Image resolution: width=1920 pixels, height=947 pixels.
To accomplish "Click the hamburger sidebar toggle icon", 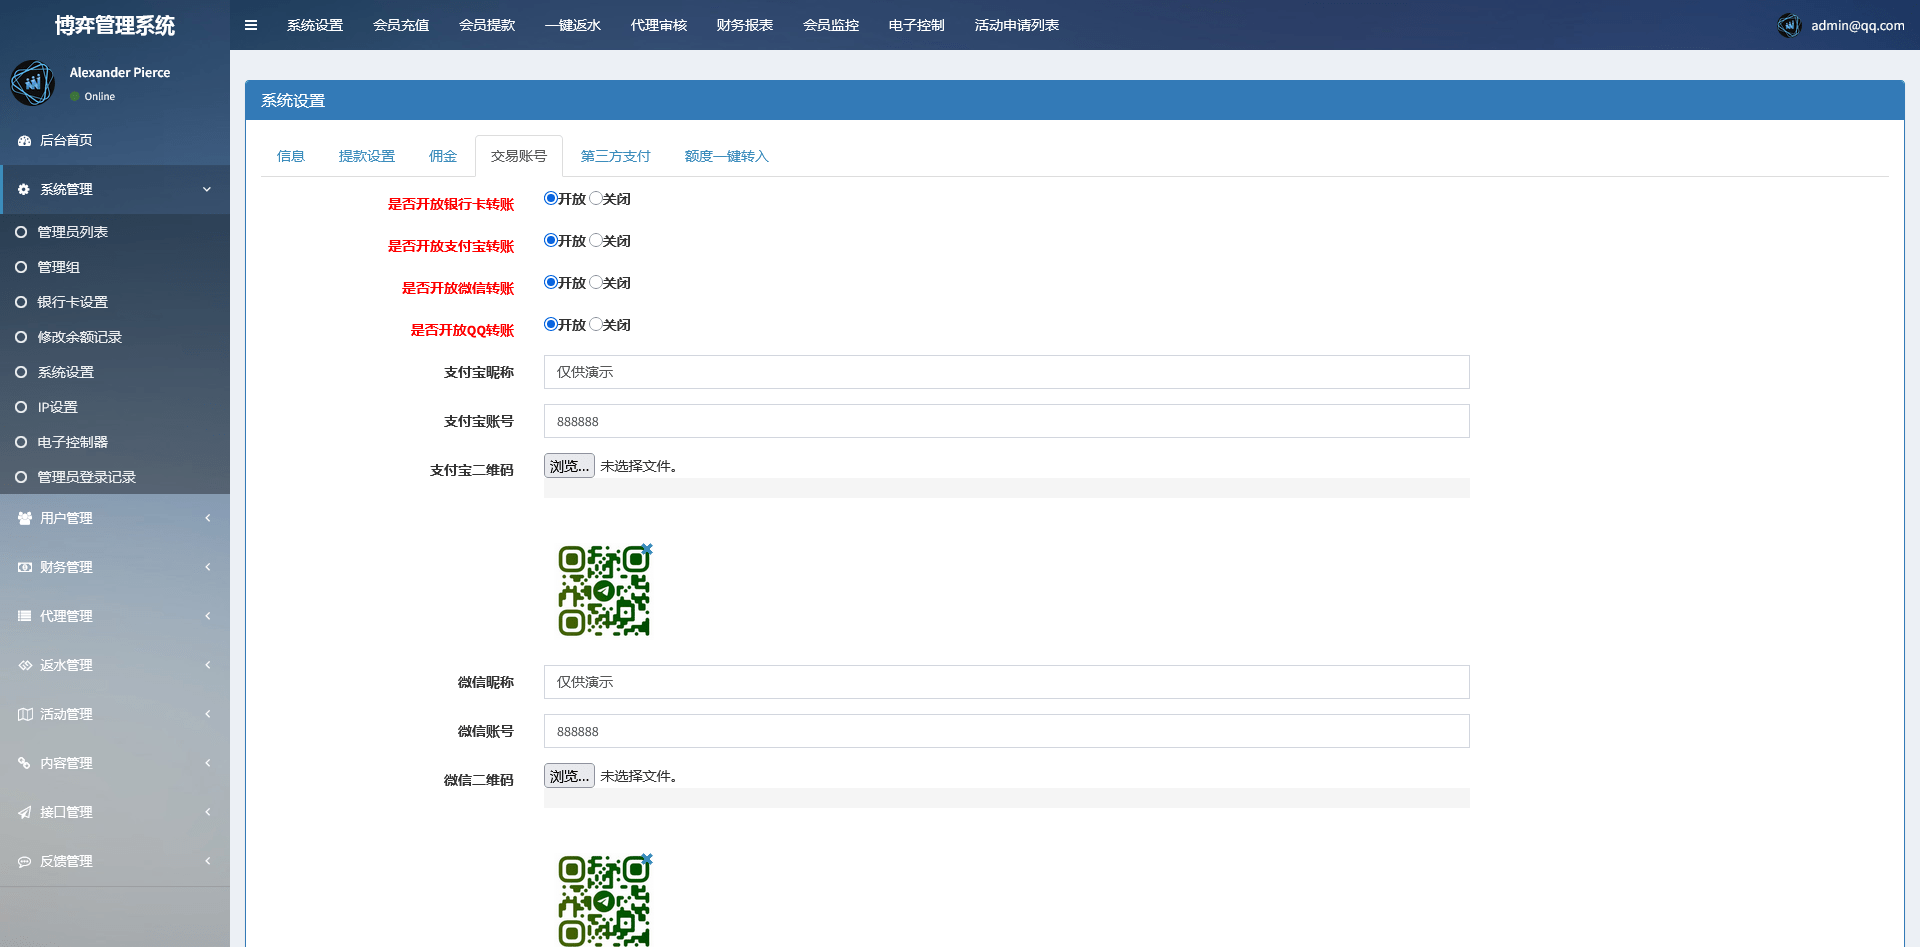I will (x=251, y=25).
